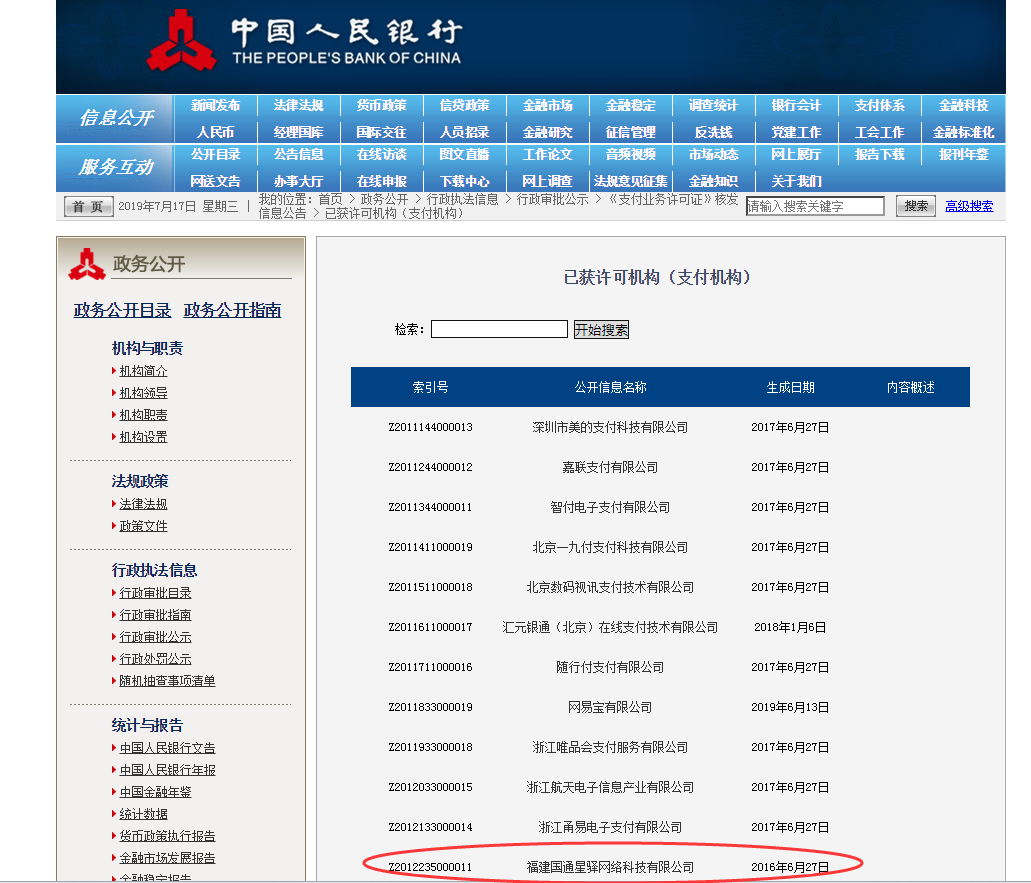Image resolution: width=1031 pixels, height=883 pixels.
Task: Open 下载中心 menu item
Action: coord(464,181)
